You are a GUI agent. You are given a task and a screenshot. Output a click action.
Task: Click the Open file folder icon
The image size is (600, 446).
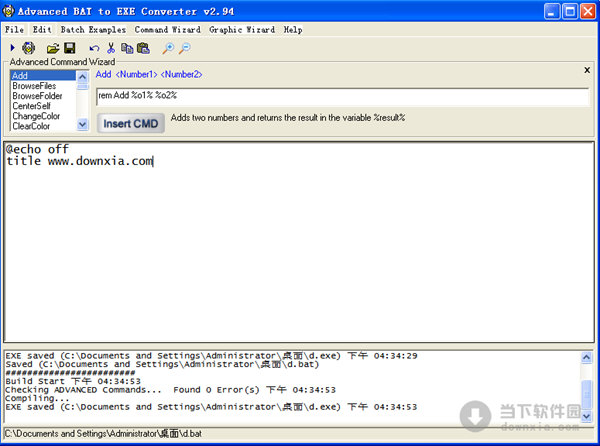(52, 48)
